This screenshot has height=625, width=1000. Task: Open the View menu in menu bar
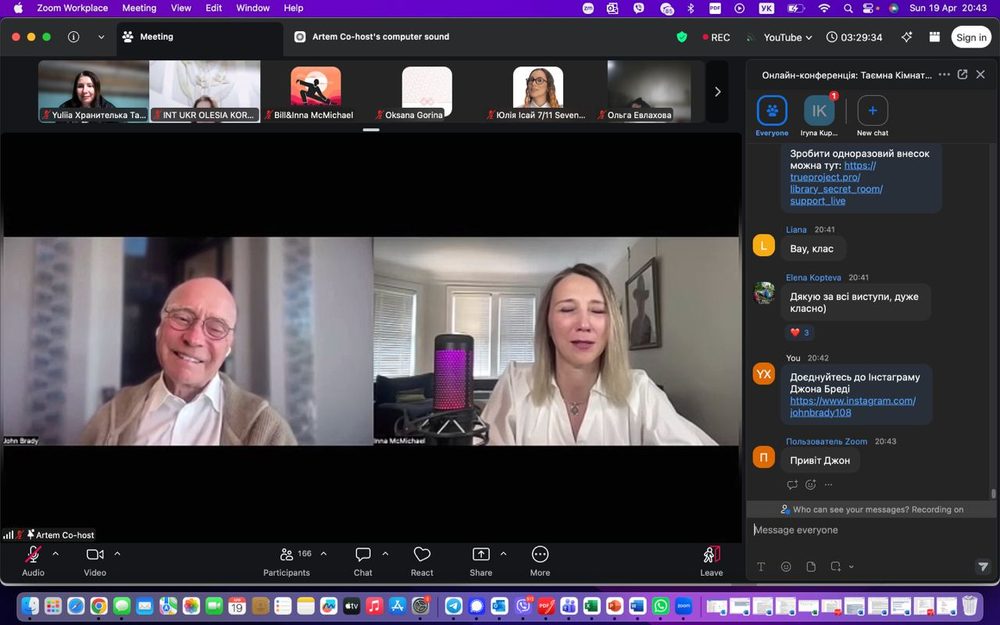pyautogui.click(x=180, y=8)
